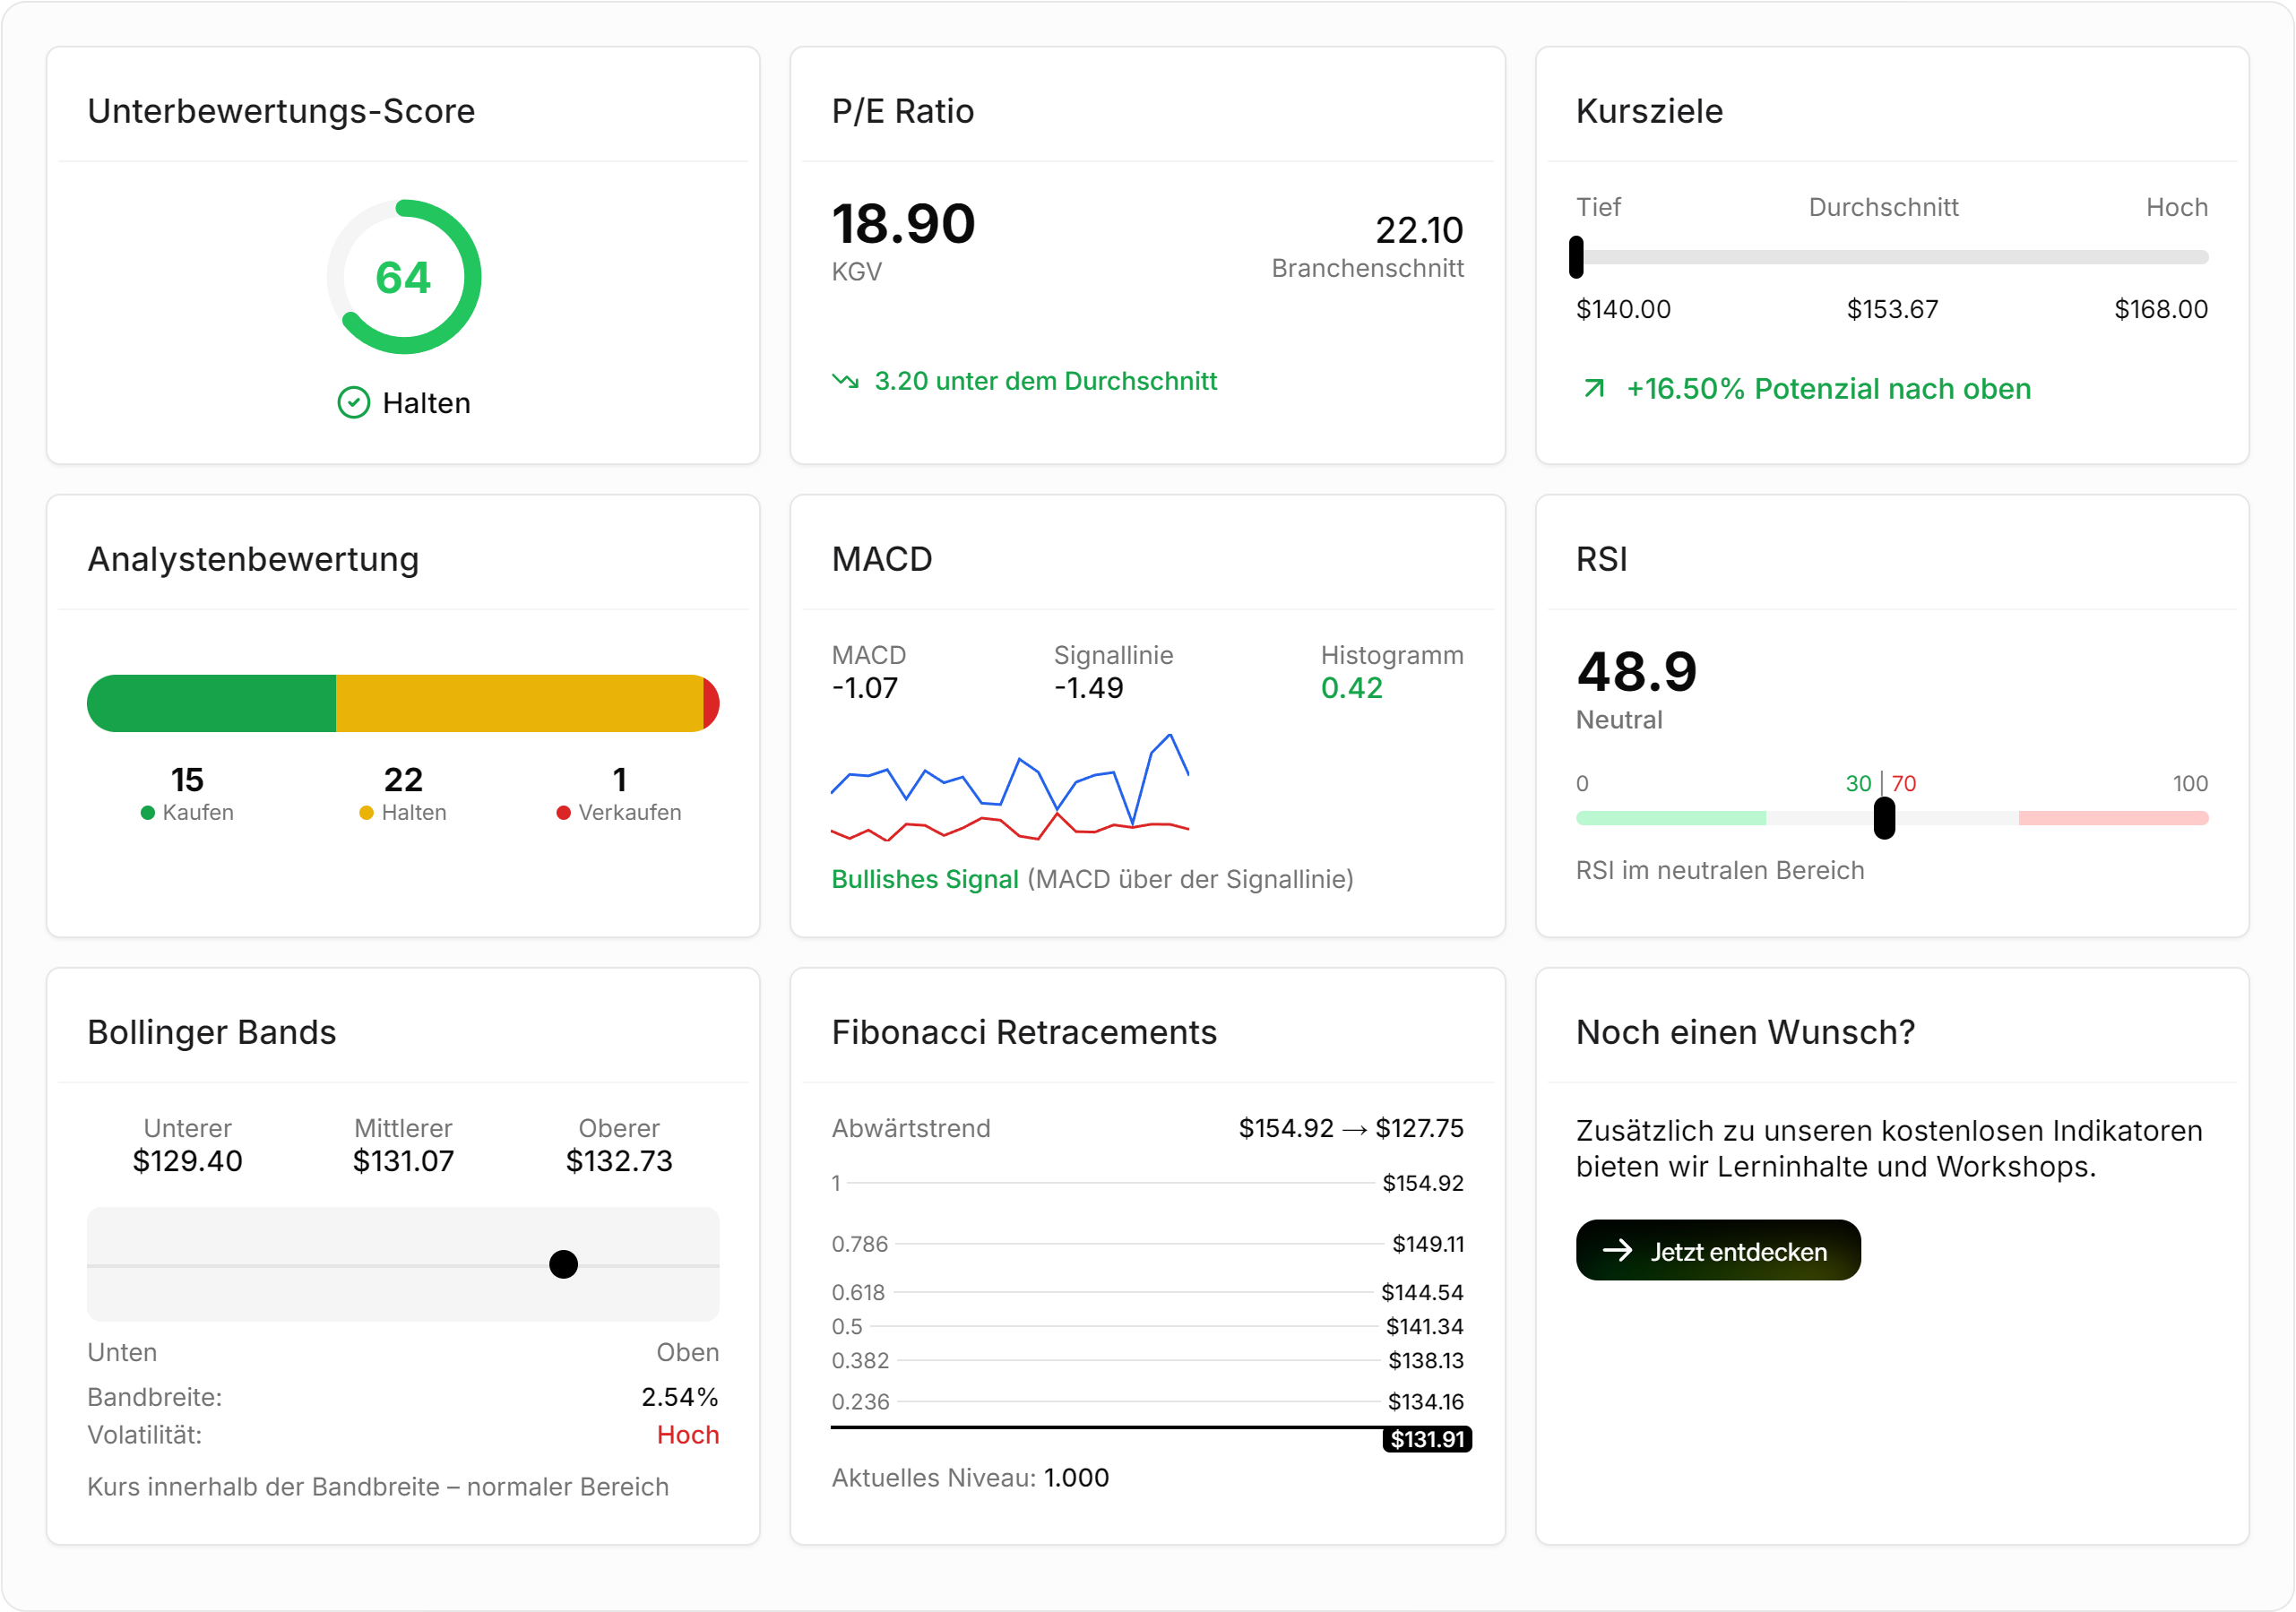Click the MACD line chart

tap(1010, 787)
